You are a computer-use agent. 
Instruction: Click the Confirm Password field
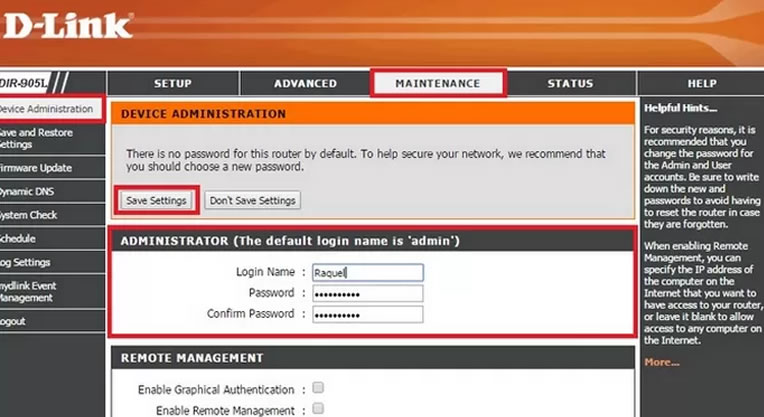click(x=367, y=314)
